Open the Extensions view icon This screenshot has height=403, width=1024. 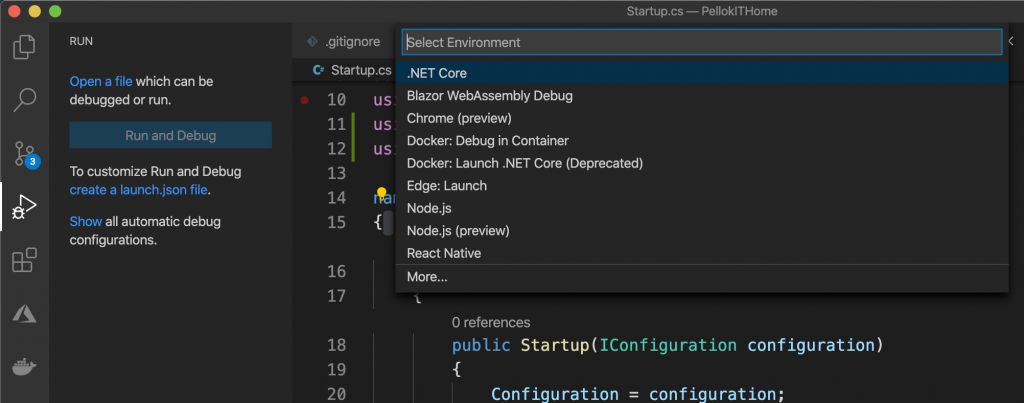tap(24, 261)
